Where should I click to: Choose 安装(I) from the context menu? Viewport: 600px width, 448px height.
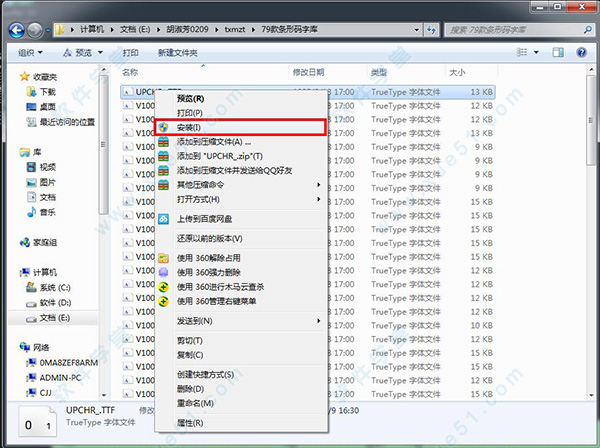pos(240,127)
